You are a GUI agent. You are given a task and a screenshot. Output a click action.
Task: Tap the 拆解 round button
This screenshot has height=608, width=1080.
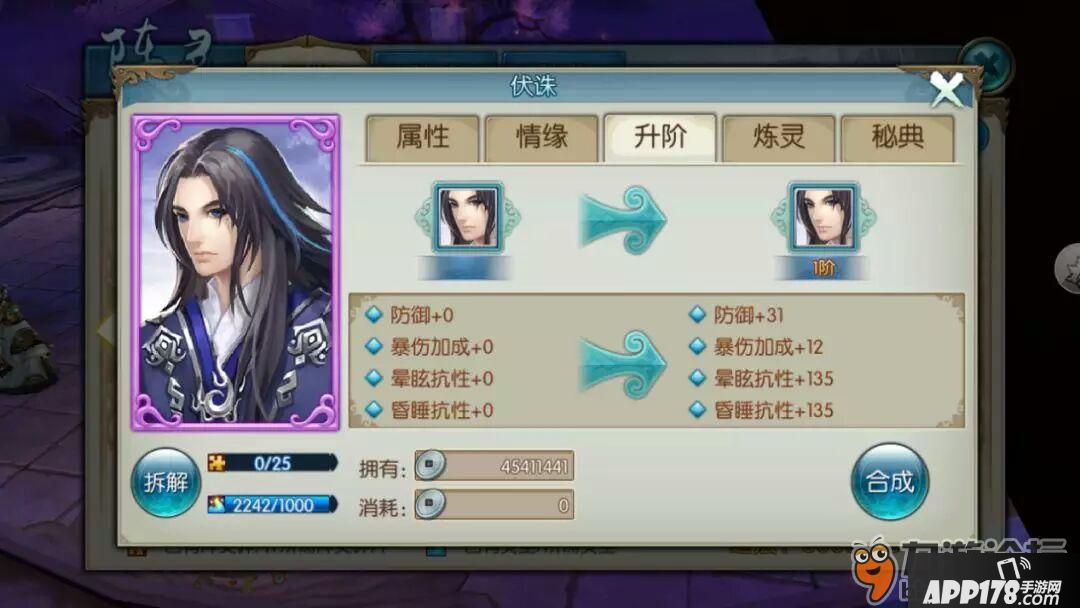(x=166, y=483)
